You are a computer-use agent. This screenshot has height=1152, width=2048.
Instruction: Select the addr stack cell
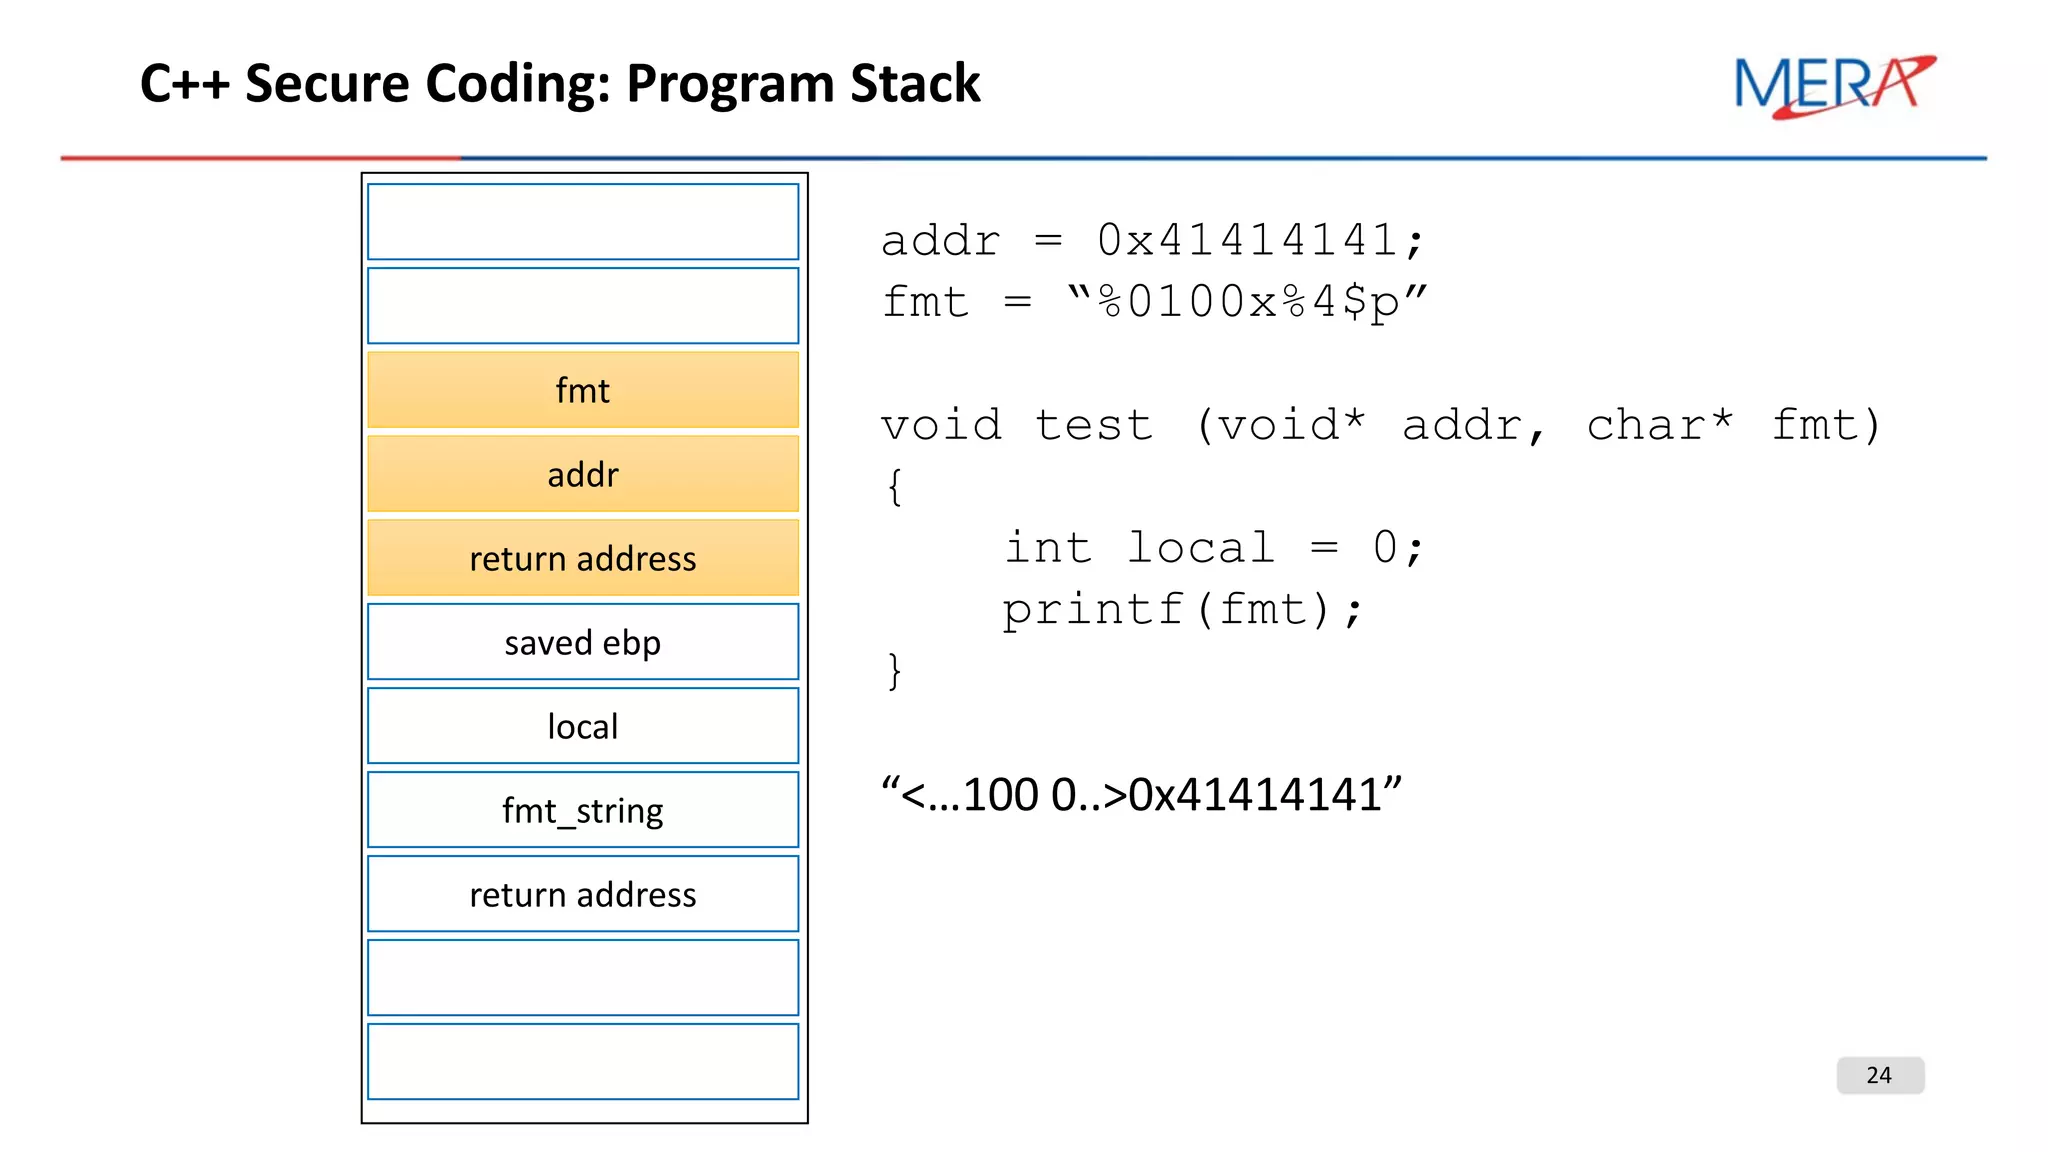click(x=582, y=474)
